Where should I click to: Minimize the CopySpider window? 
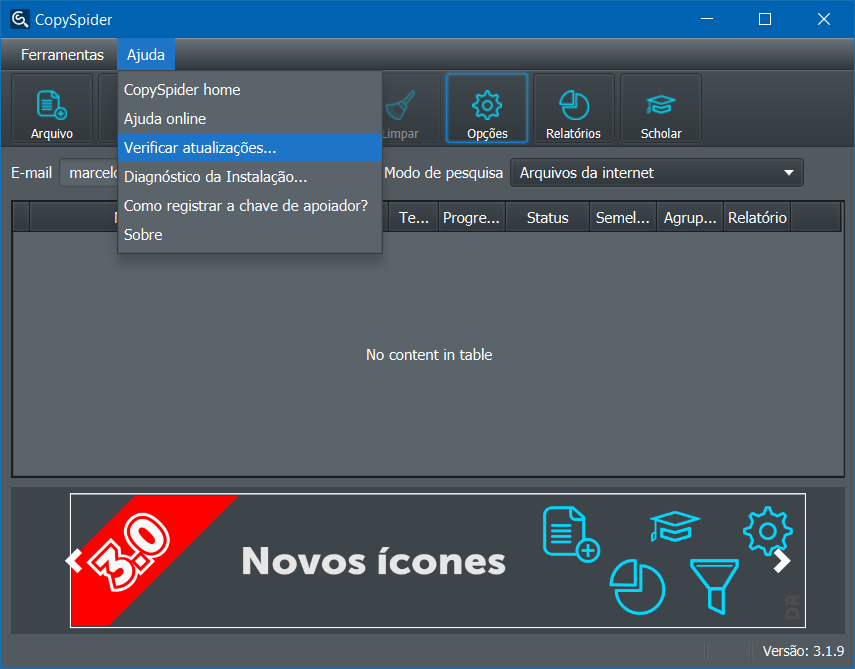pyautogui.click(x=707, y=19)
